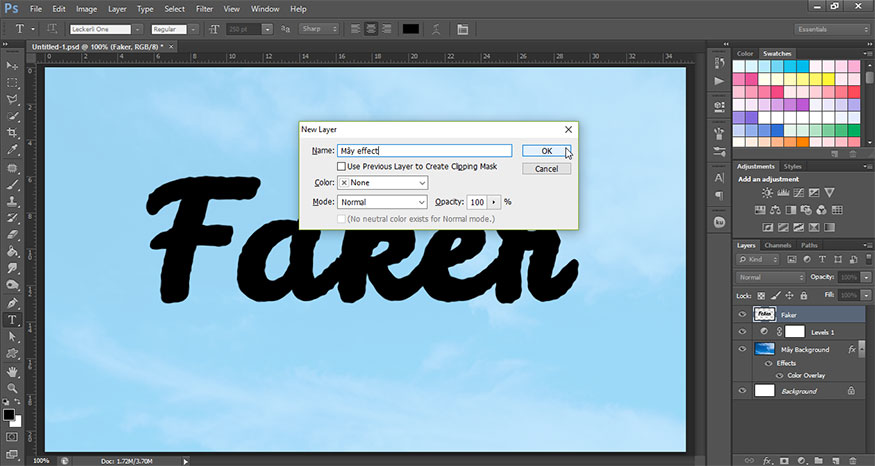The height and width of the screenshot is (466, 875).
Task: Create a new group with folder icon
Action: coord(818,460)
